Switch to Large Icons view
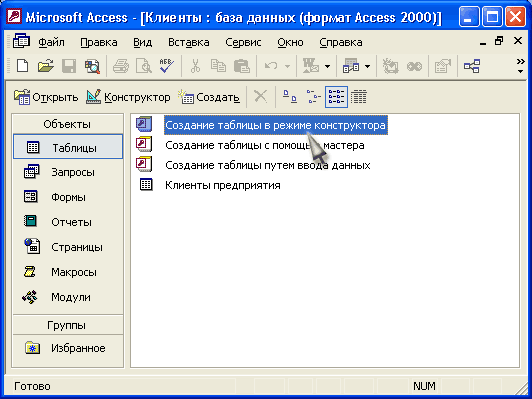The image size is (532, 399). click(290, 97)
